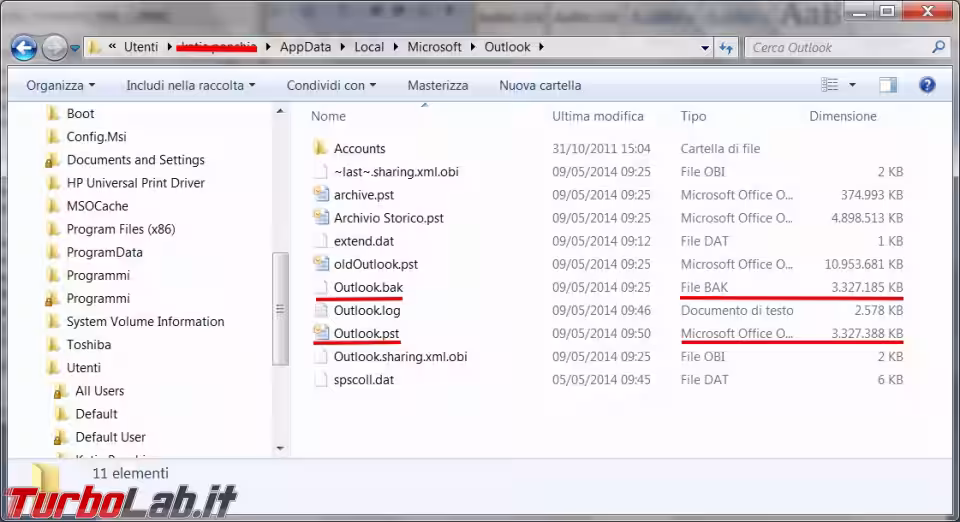Sort by the Nome column header

pos(328,116)
